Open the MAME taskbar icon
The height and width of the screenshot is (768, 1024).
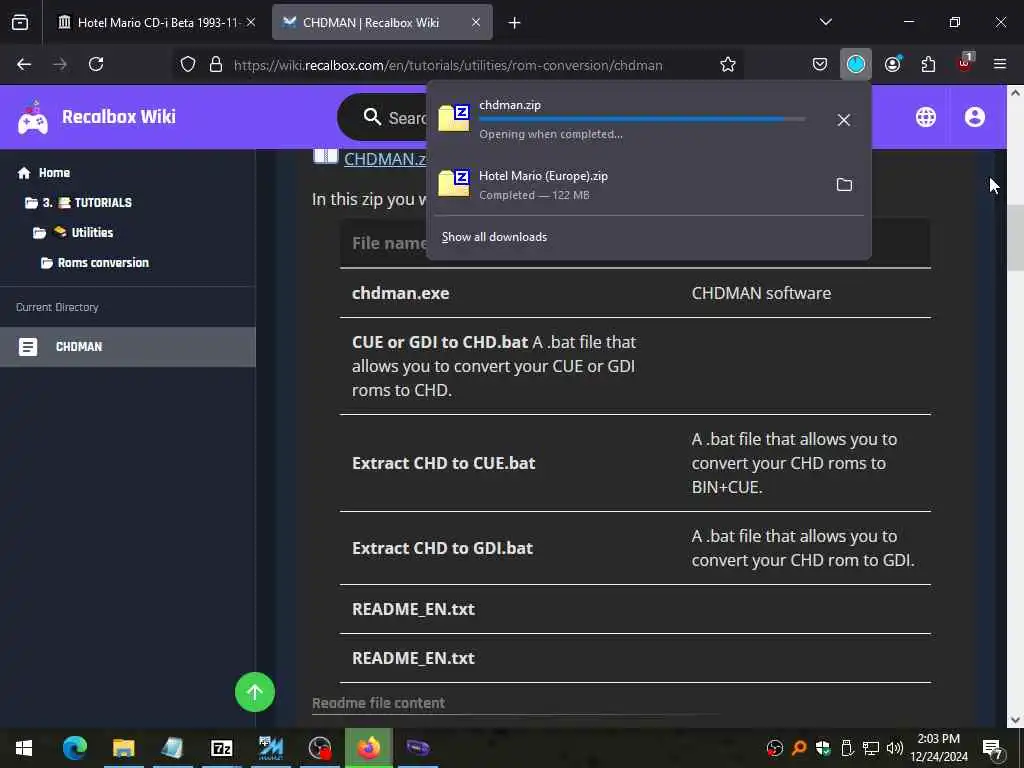pos(270,748)
